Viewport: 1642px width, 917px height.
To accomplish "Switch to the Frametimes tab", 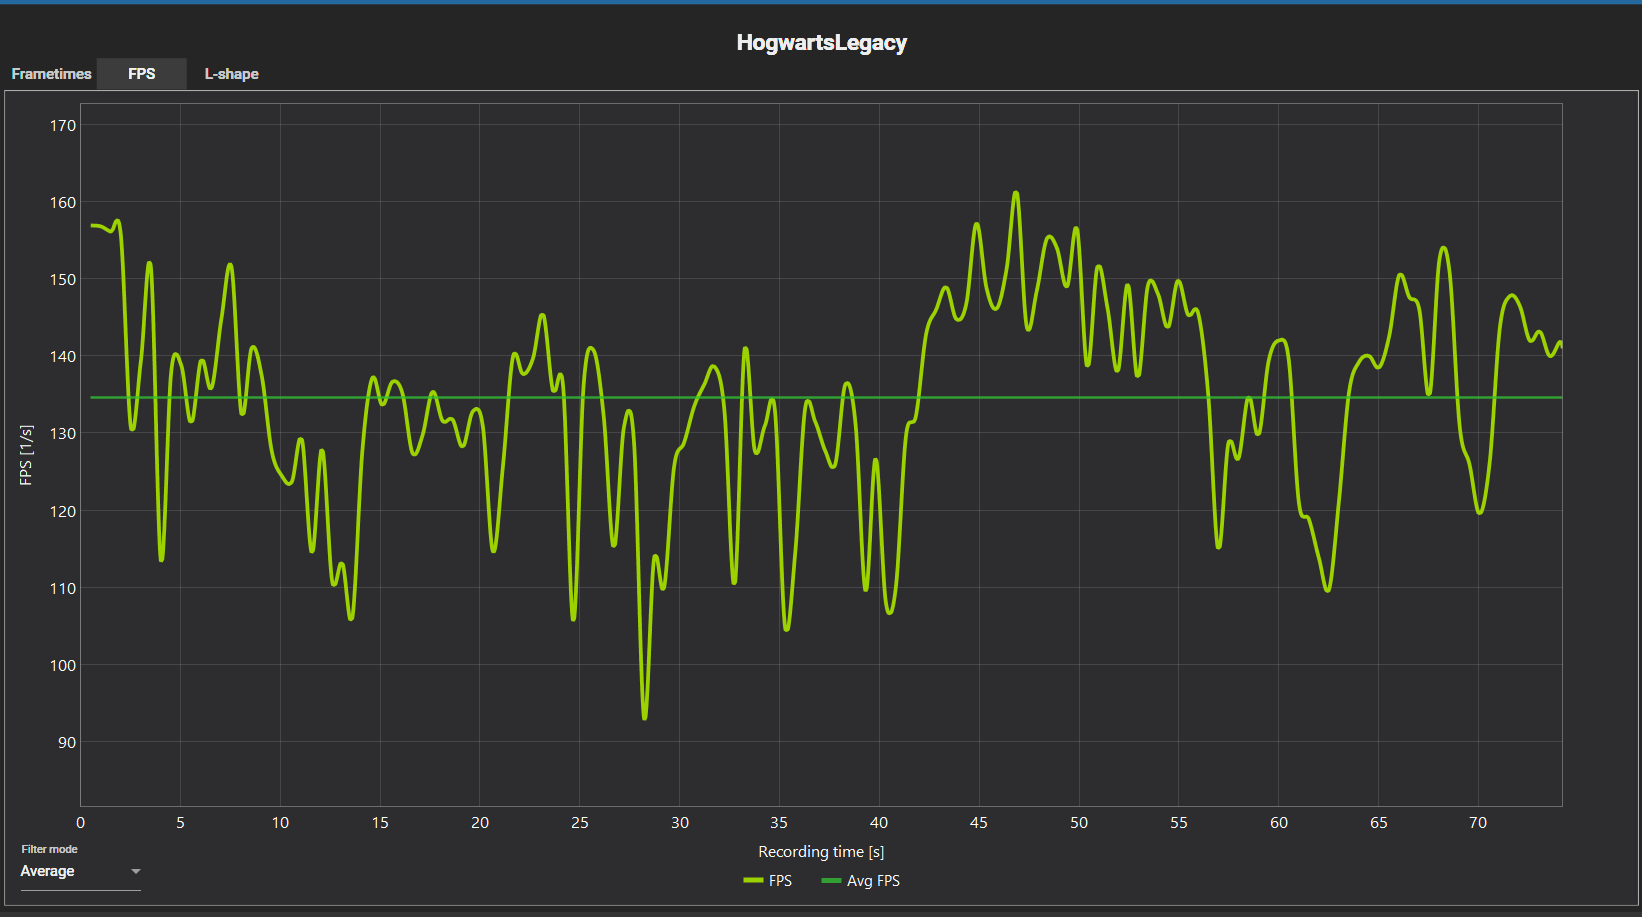I will [51, 74].
